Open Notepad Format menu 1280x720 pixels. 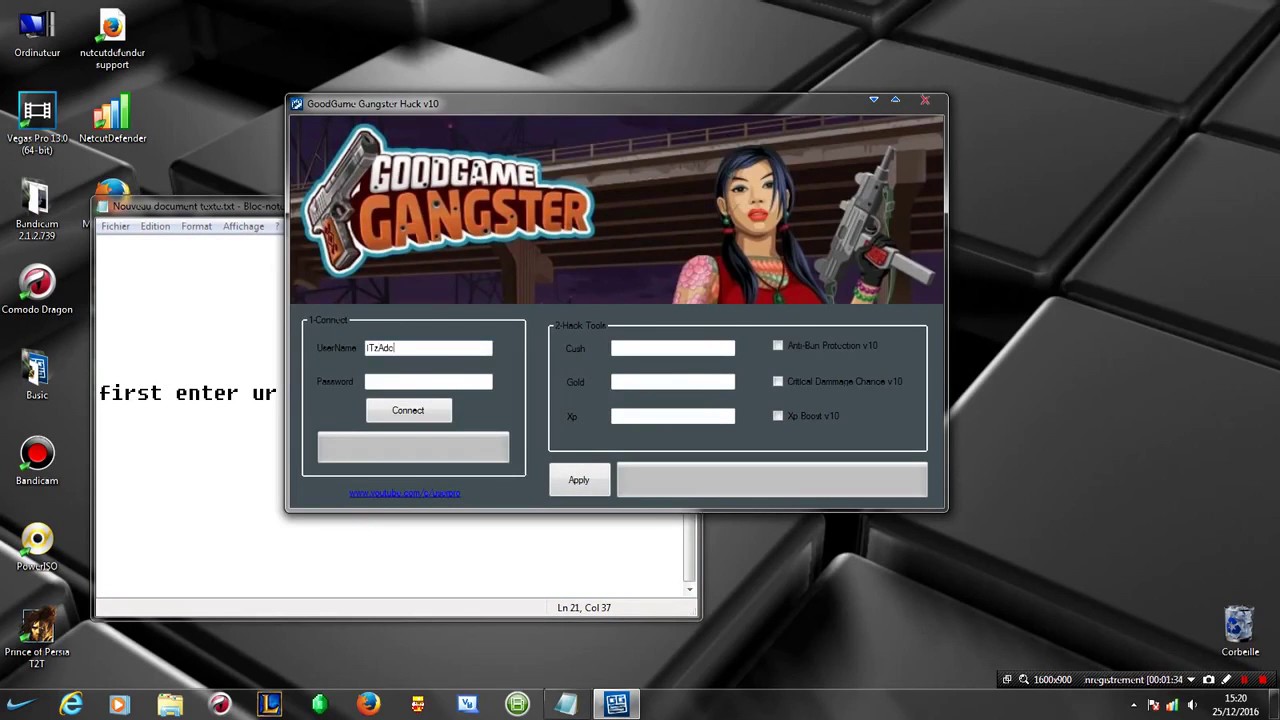(x=197, y=226)
